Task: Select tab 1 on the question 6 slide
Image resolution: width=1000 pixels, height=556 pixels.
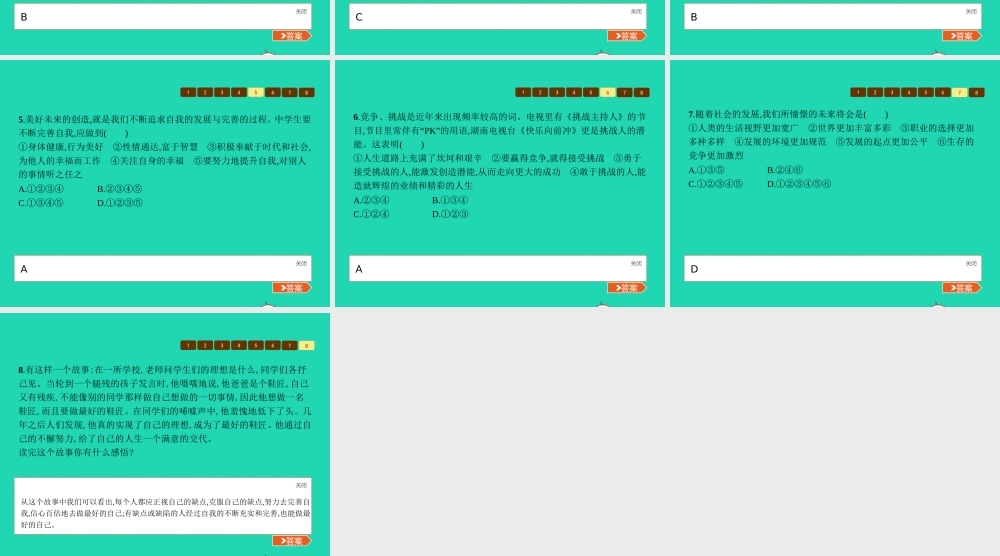Action: 523,92
